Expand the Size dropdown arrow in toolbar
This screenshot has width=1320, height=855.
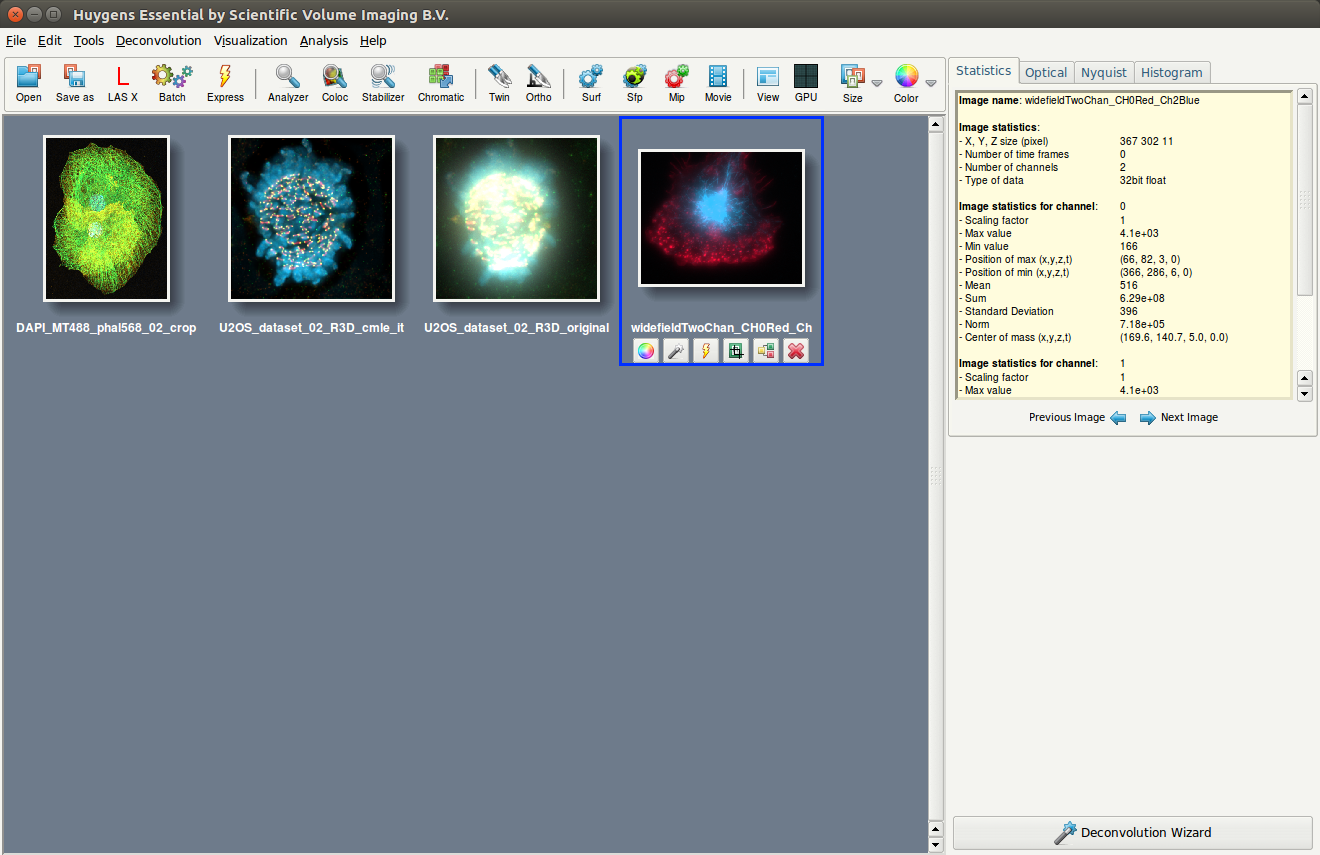coord(877,84)
